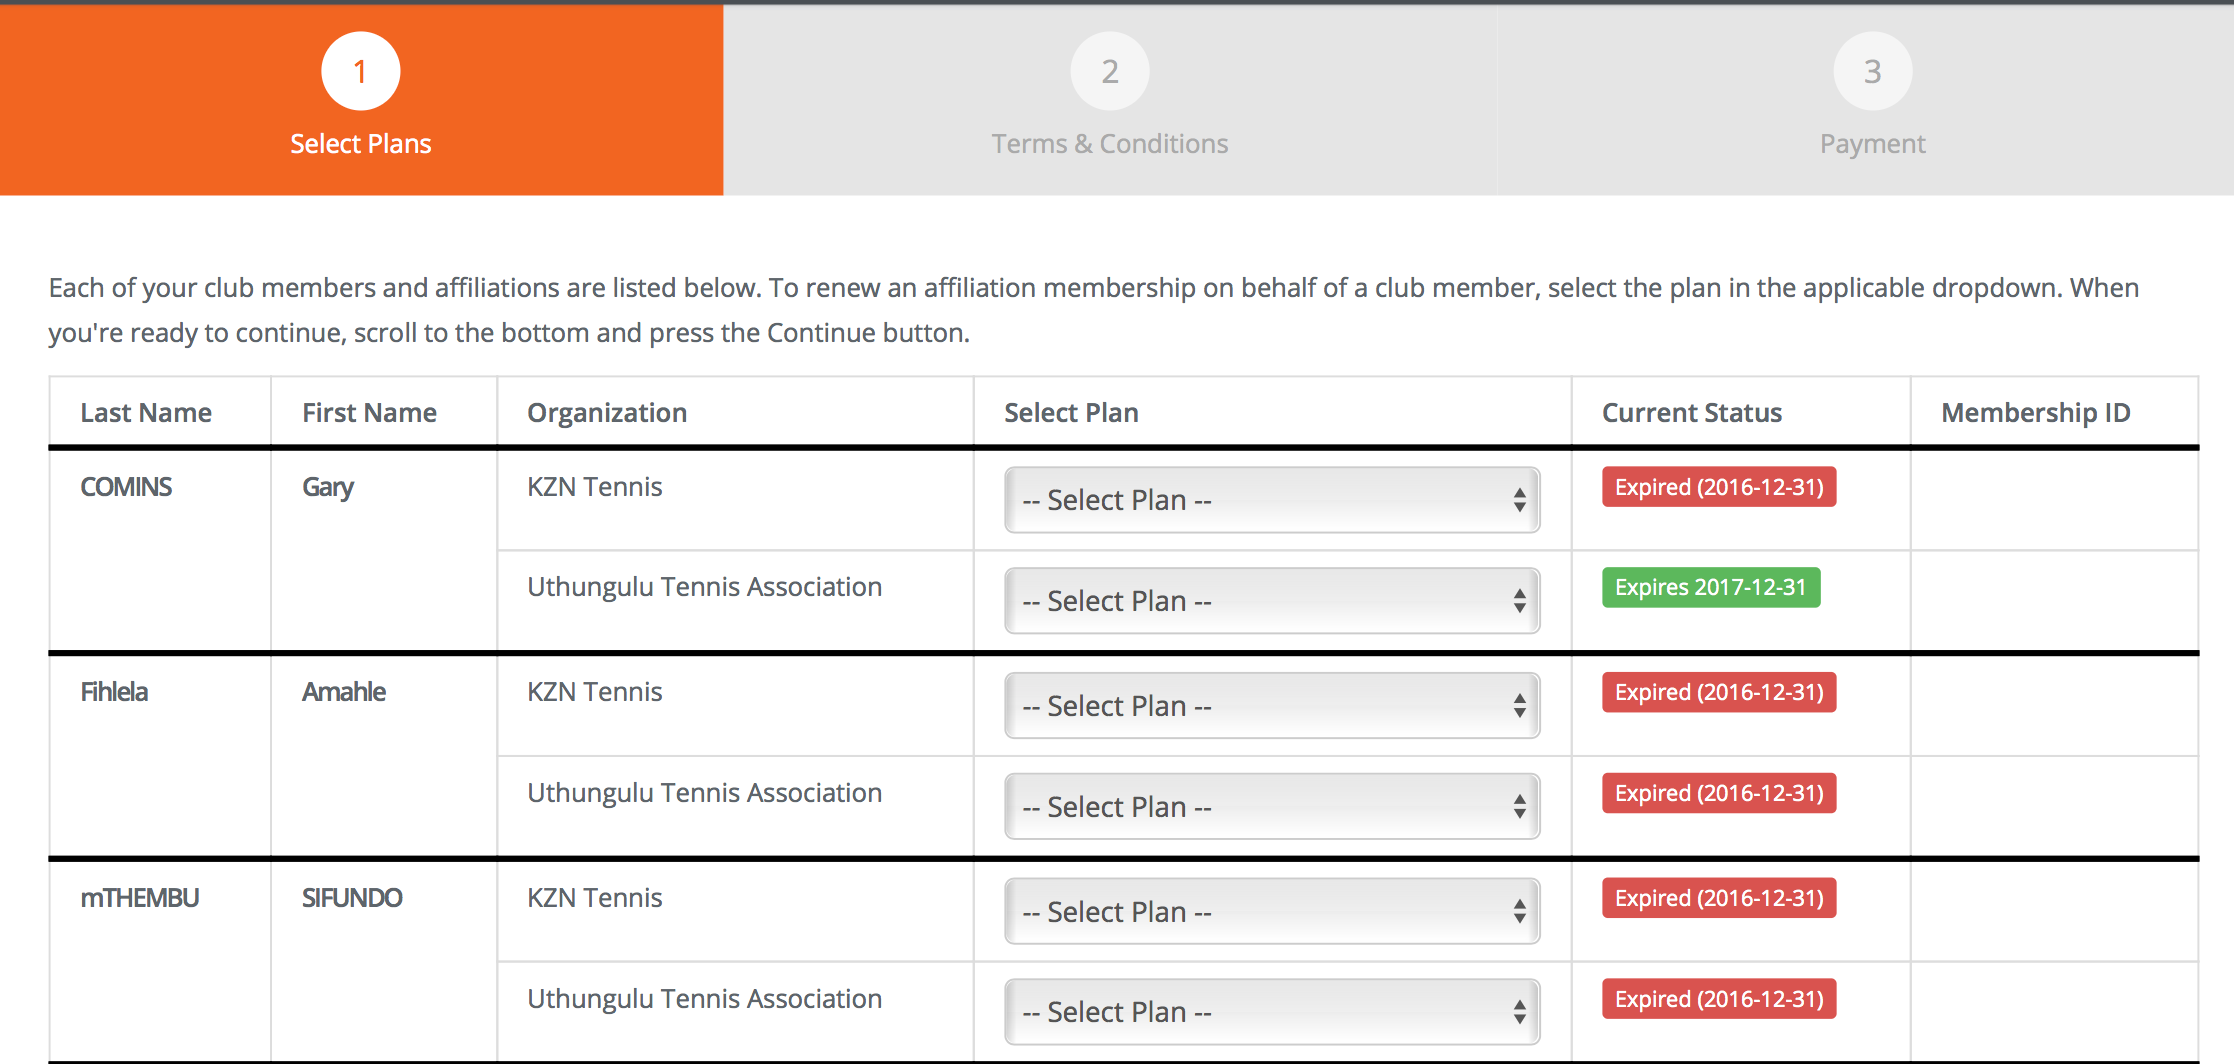
Task: Click the step 1 circle icon
Action: point(360,71)
